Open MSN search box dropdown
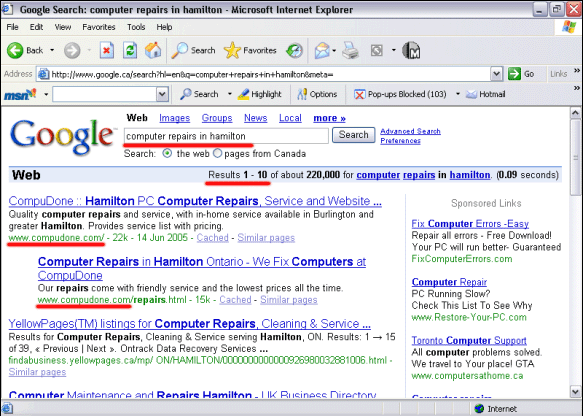 (162, 94)
